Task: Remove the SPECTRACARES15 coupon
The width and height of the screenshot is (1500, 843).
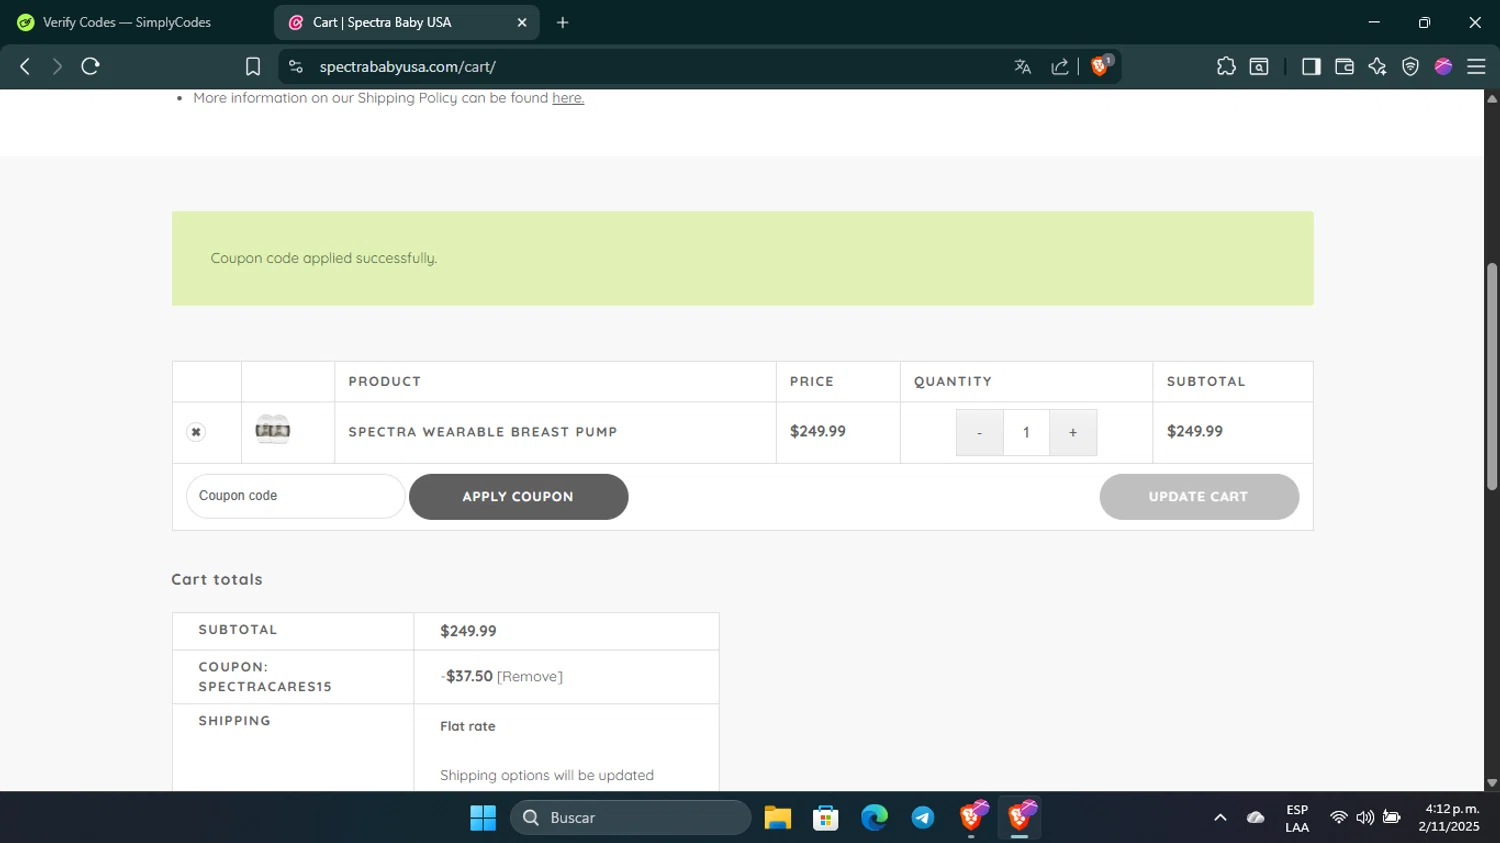Action: 530,677
